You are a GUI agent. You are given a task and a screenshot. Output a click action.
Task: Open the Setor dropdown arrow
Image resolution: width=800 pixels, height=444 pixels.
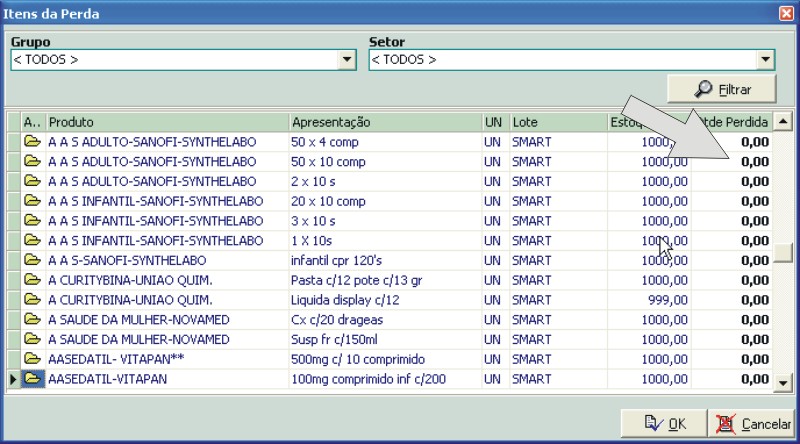[765, 60]
